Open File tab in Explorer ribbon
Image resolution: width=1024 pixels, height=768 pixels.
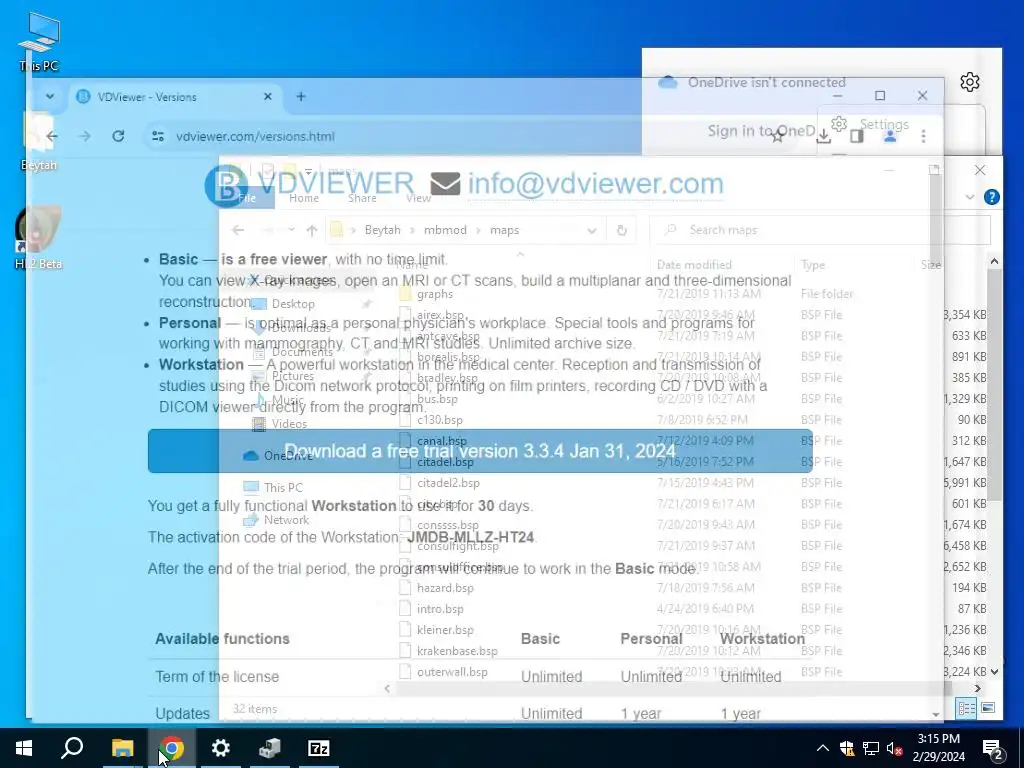(x=247, y=198)
